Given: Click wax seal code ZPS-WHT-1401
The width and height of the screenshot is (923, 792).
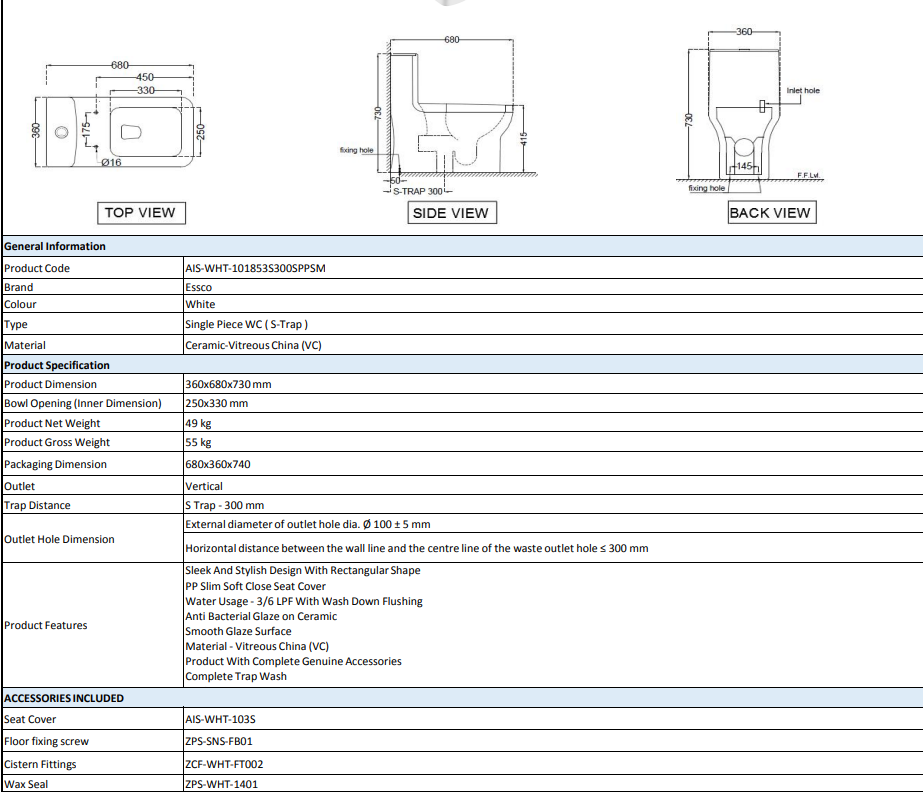Looking at the screenshot, I should pyautogui.click(x=221, y=784).
